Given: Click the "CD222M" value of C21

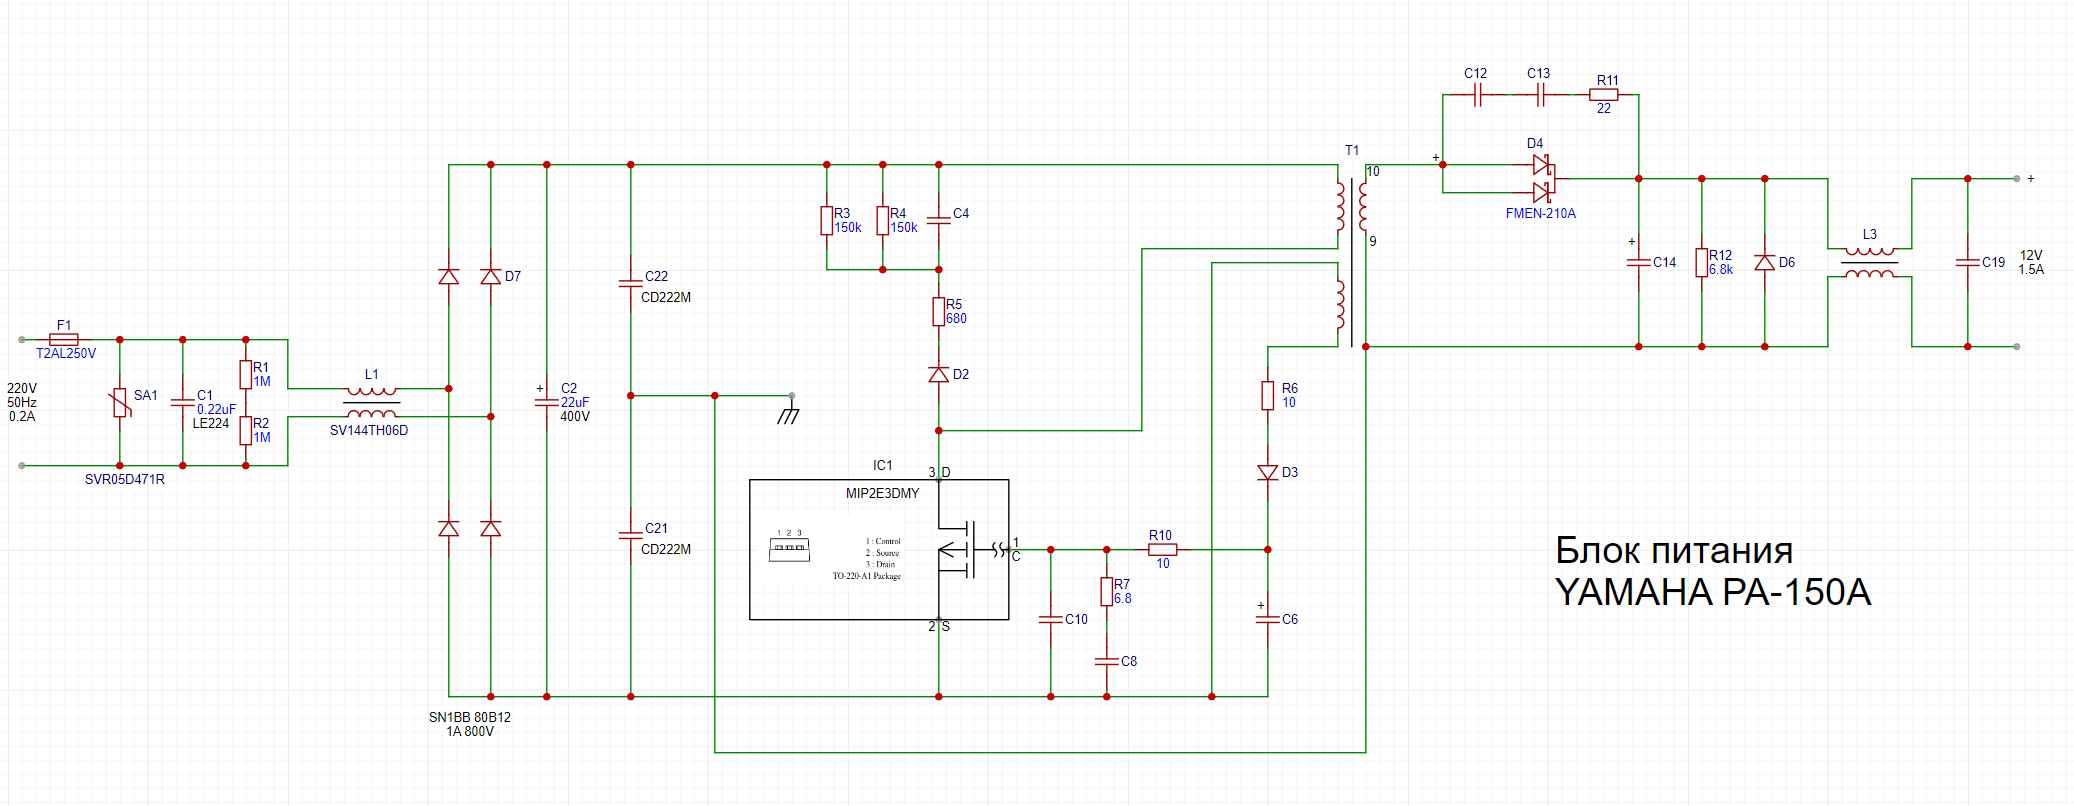Looking at the screenshot, I should pos(666,549).
